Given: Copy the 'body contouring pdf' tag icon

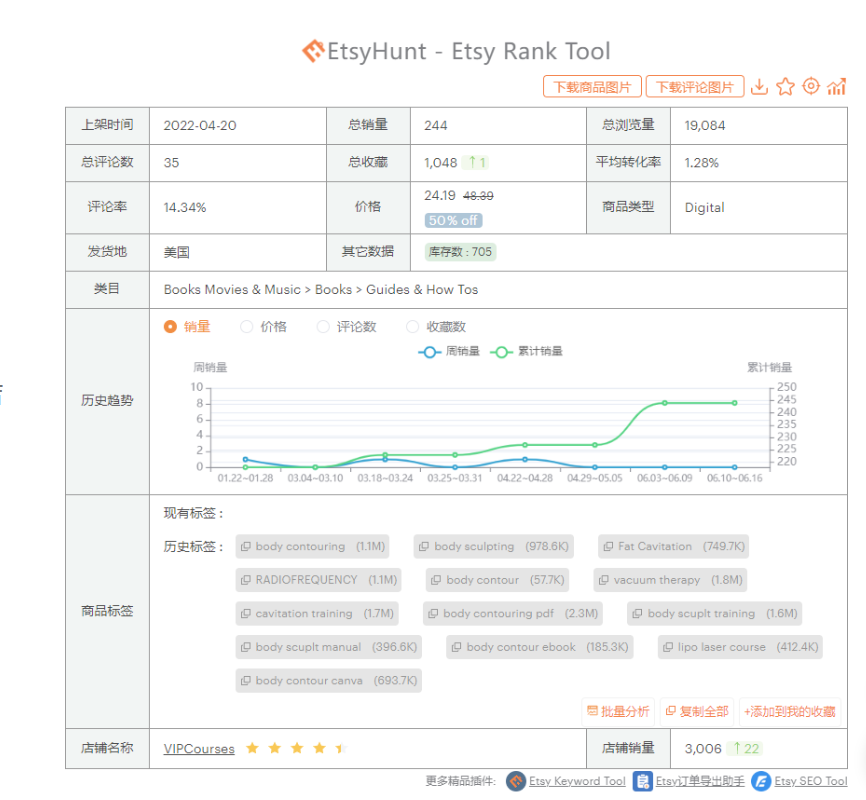Looking at the screenshot, I should (433, 613).
